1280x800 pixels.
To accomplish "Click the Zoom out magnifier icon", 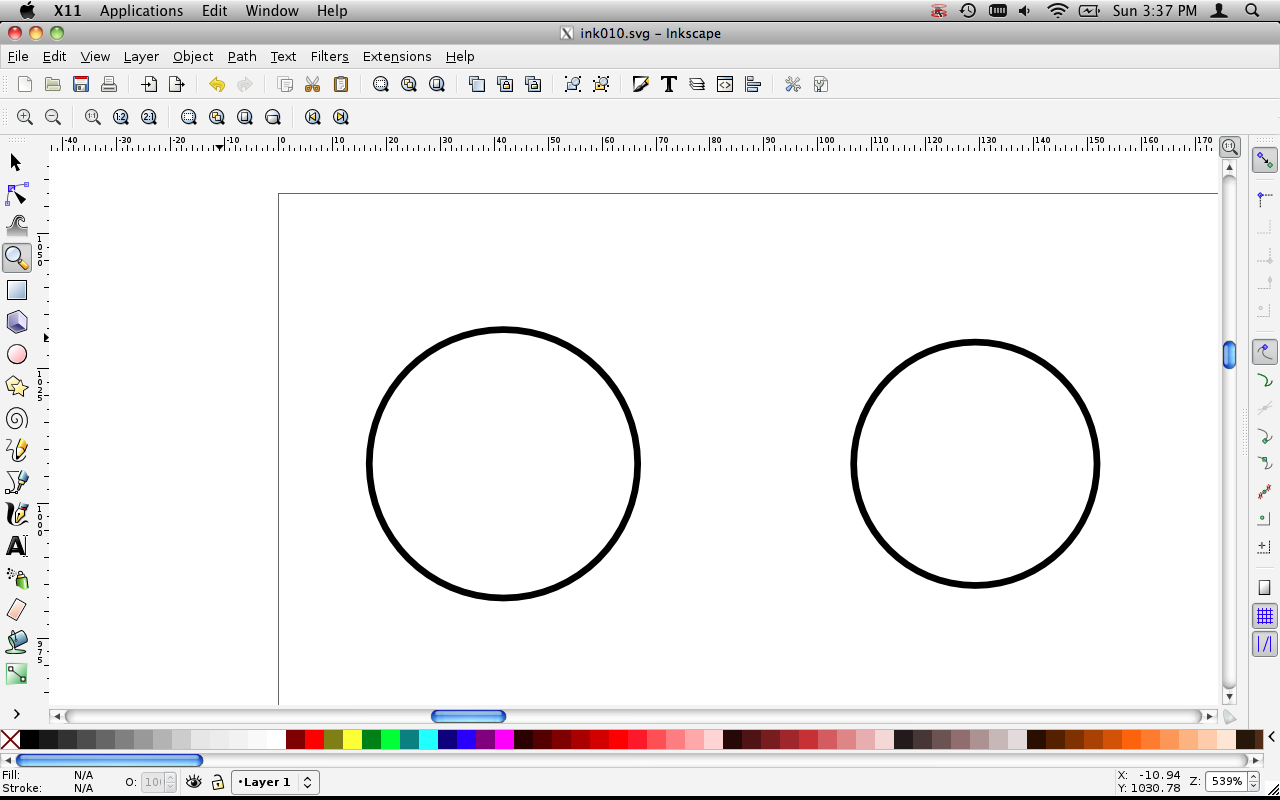I will click(x=53, y=117).
